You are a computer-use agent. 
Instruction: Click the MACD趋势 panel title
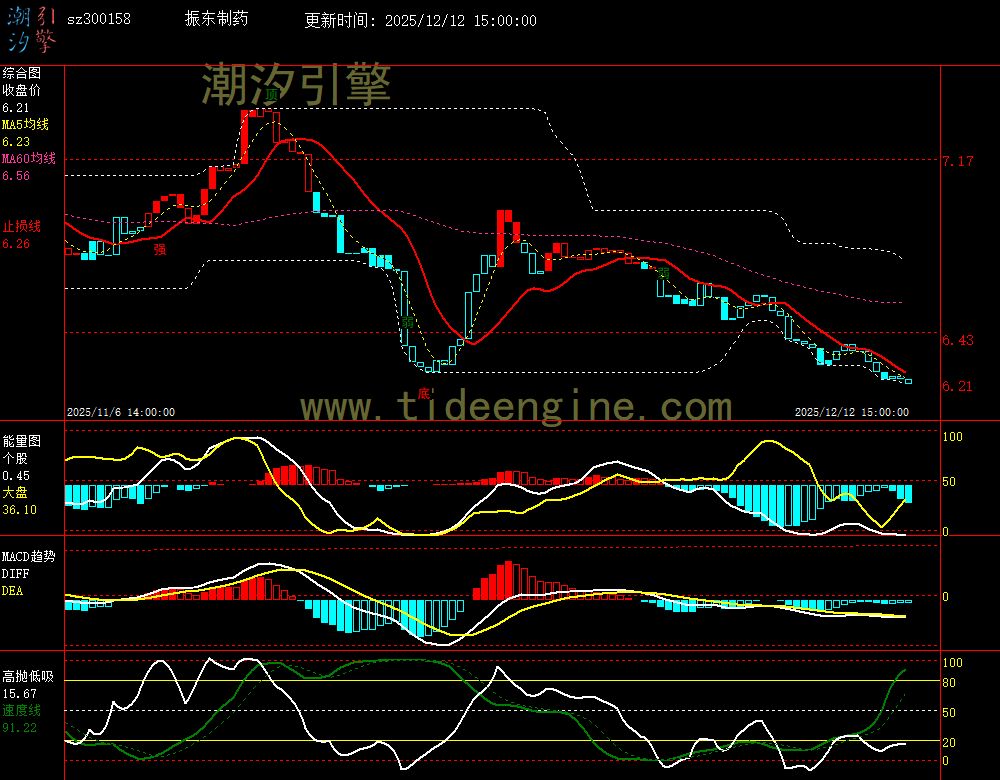[28, 556]
